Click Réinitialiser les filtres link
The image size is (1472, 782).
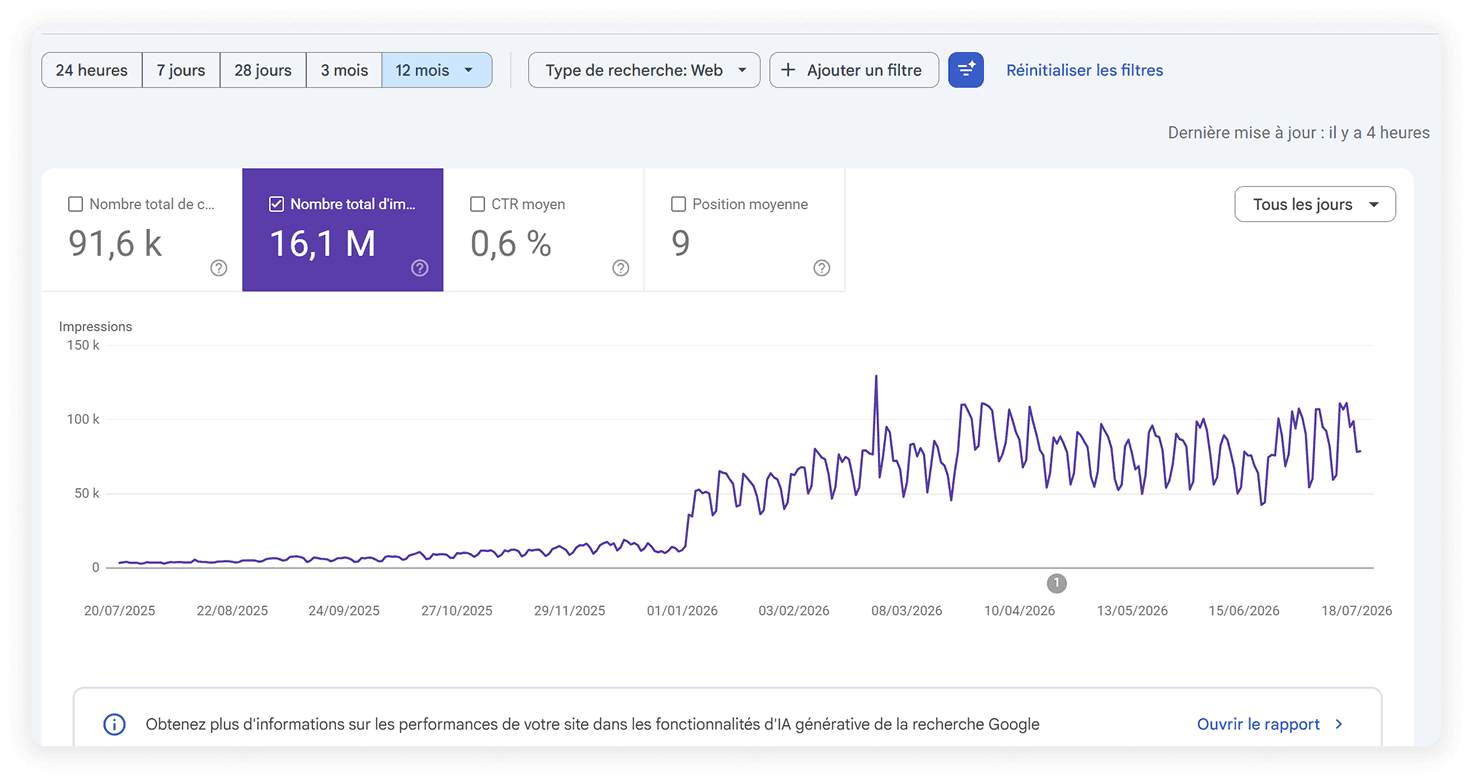(x=1084, y=70)
